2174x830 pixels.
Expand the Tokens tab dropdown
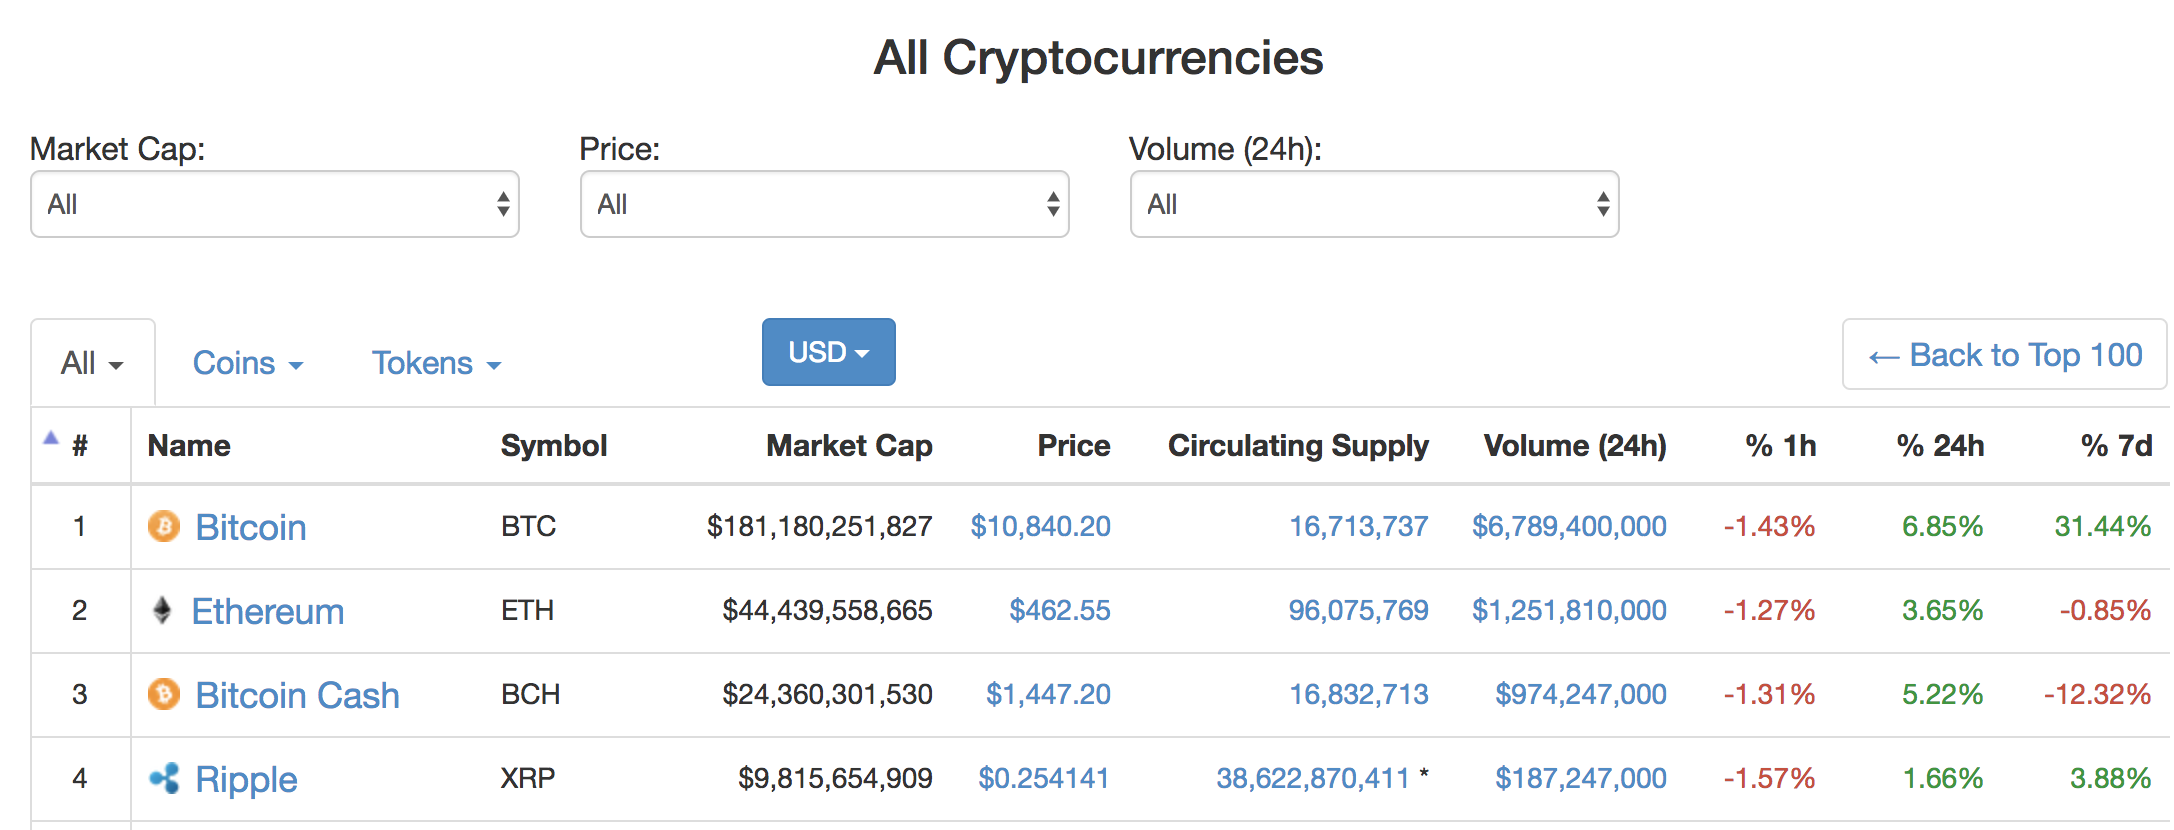click(x=437, y=363)
